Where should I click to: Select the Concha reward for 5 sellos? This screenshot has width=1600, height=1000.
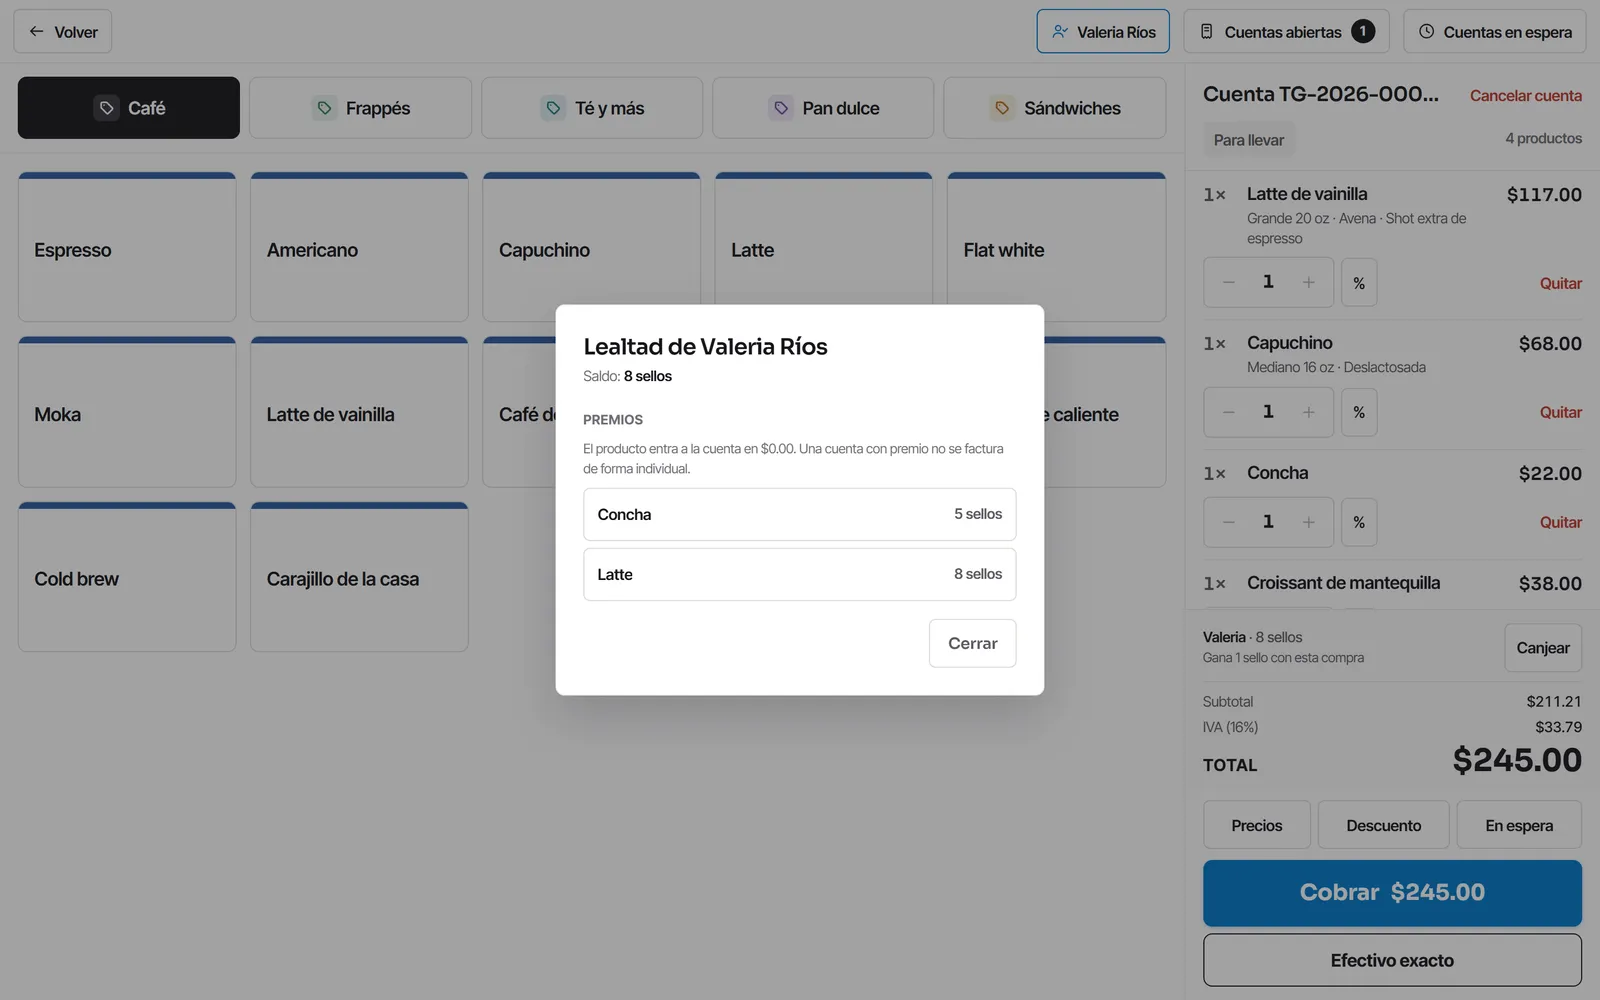800,514
